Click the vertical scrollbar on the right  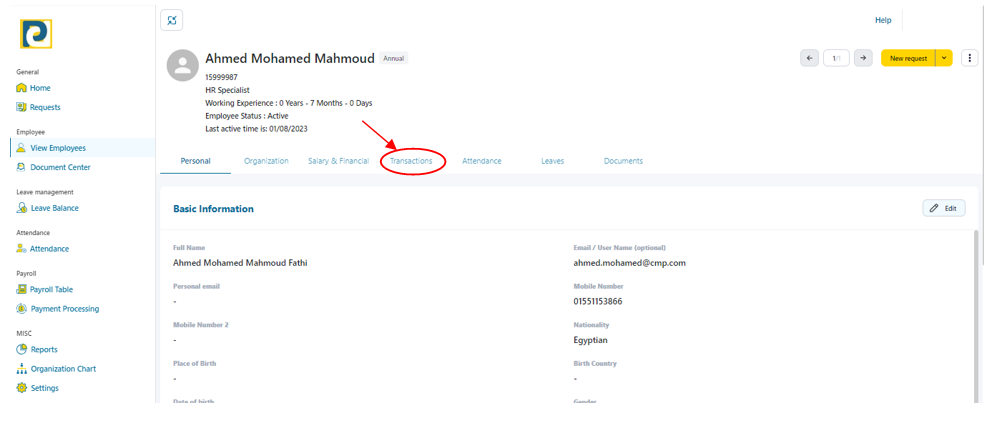[976, 310]
